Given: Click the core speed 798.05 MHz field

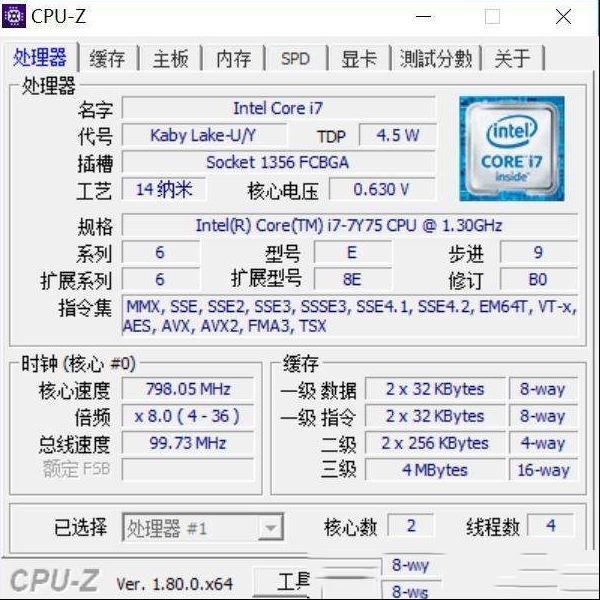Looking at the screenshot, I should pos(188,390).
